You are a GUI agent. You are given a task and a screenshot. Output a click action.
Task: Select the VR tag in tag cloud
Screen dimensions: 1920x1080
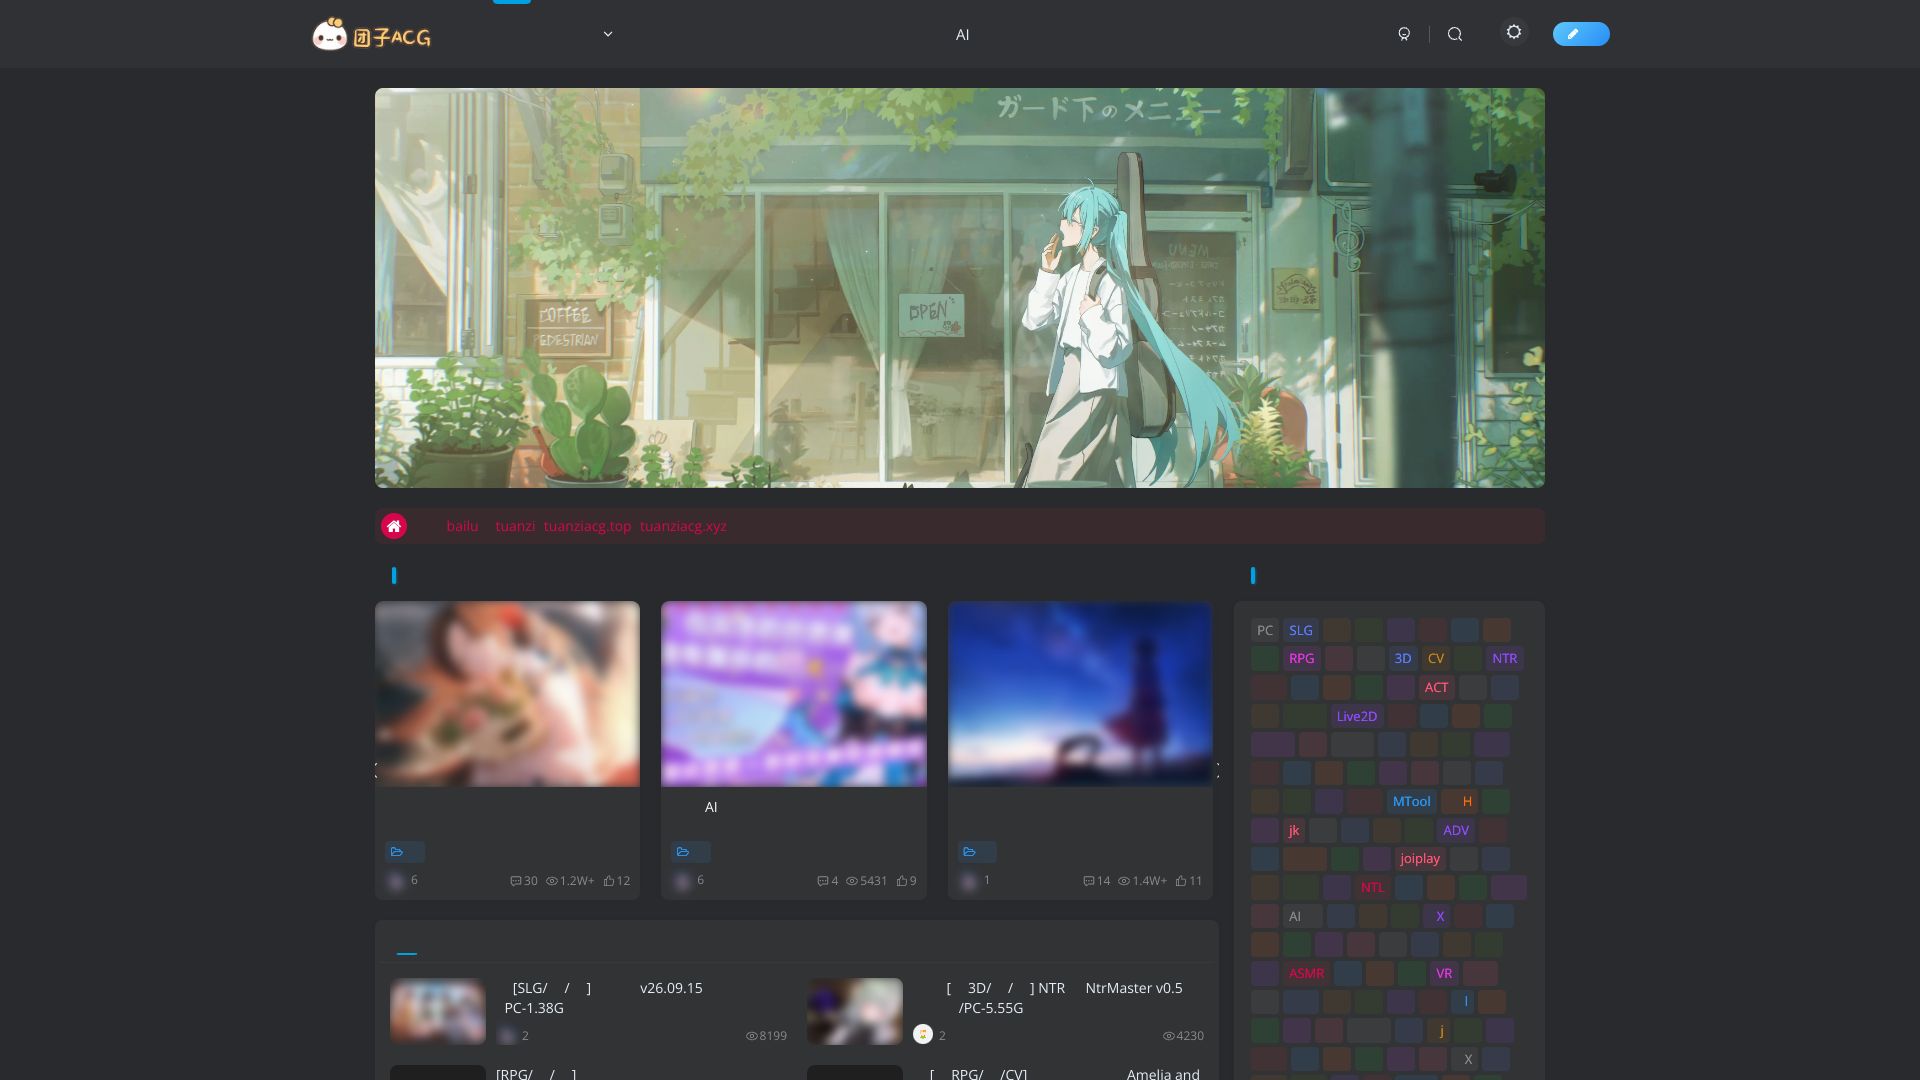(x=1444, y=973)
